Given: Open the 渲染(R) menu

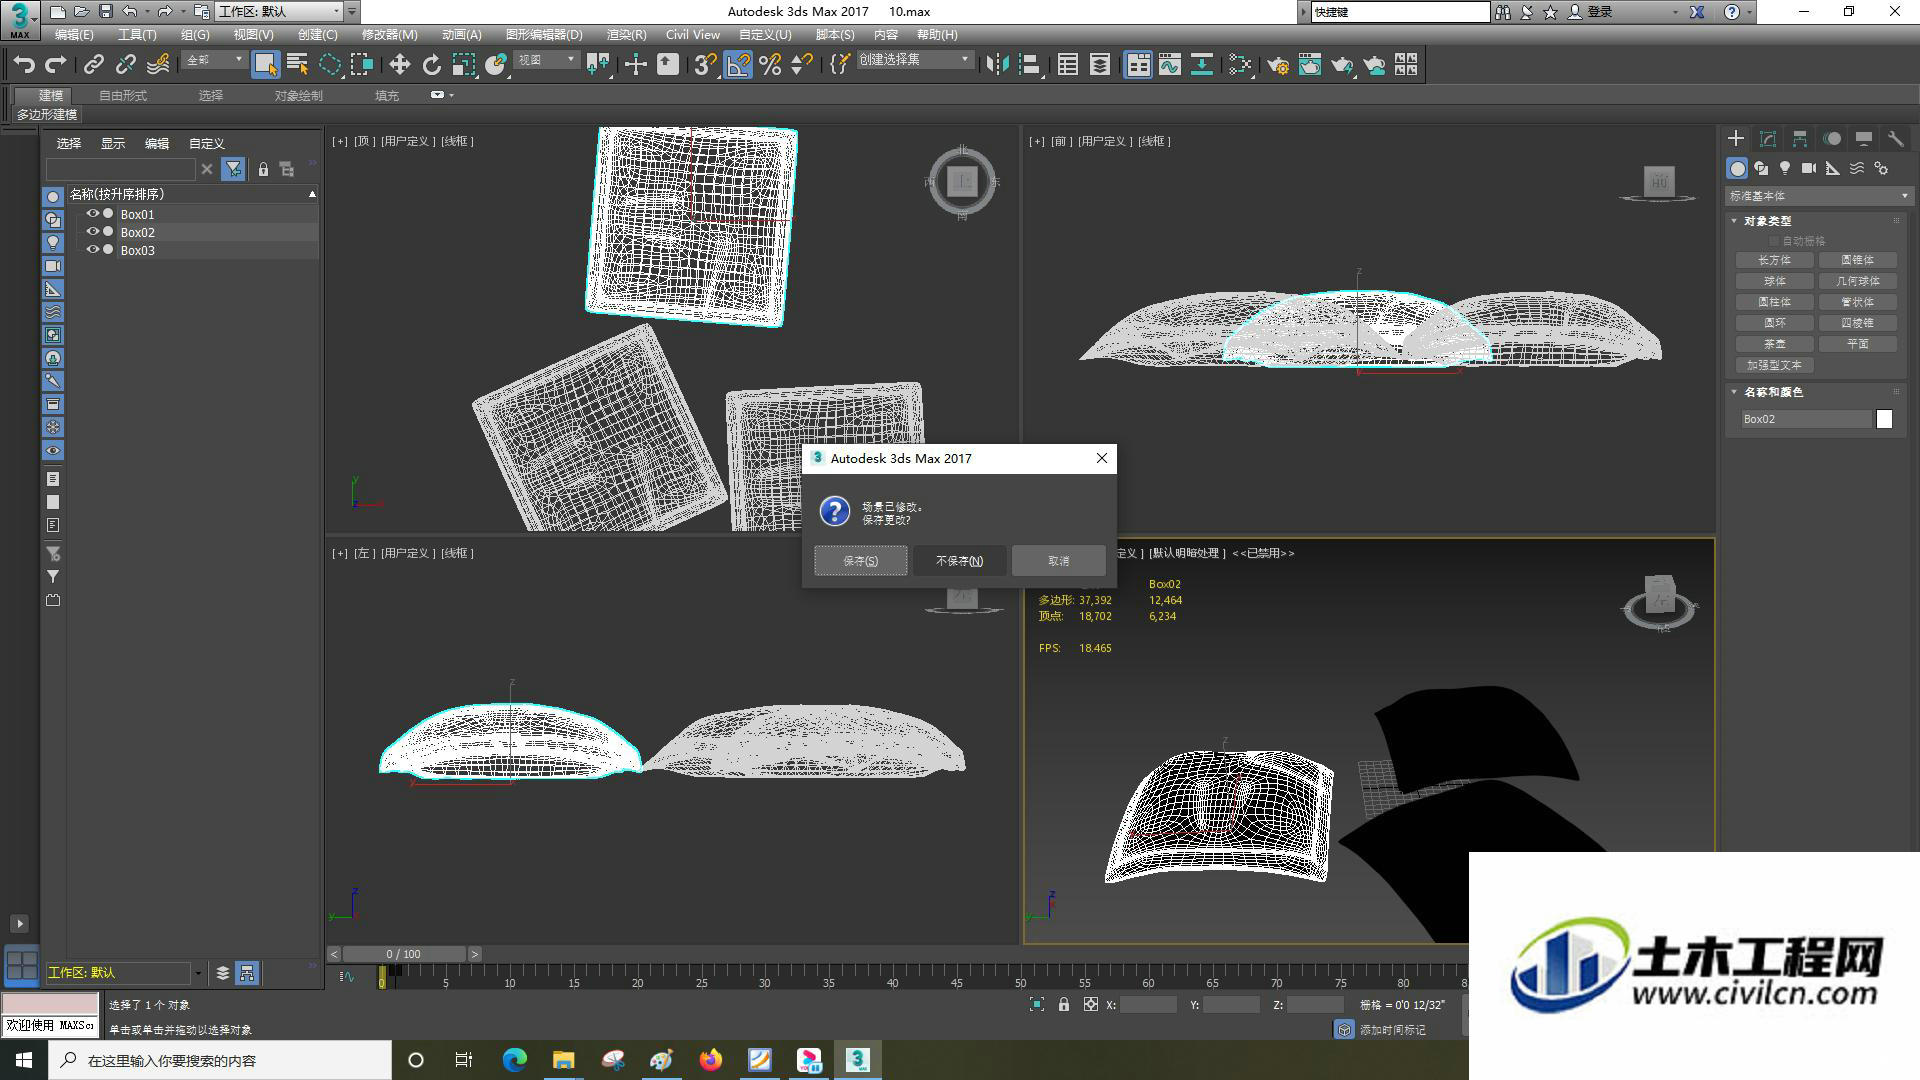Looking at the screenshot, I should click(x=626, y=35).
